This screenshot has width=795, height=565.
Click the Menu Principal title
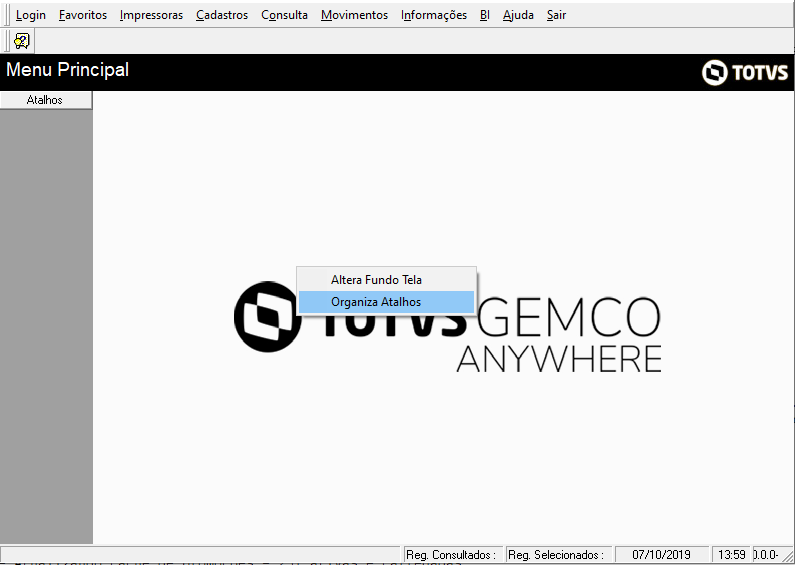pos(67,69)
